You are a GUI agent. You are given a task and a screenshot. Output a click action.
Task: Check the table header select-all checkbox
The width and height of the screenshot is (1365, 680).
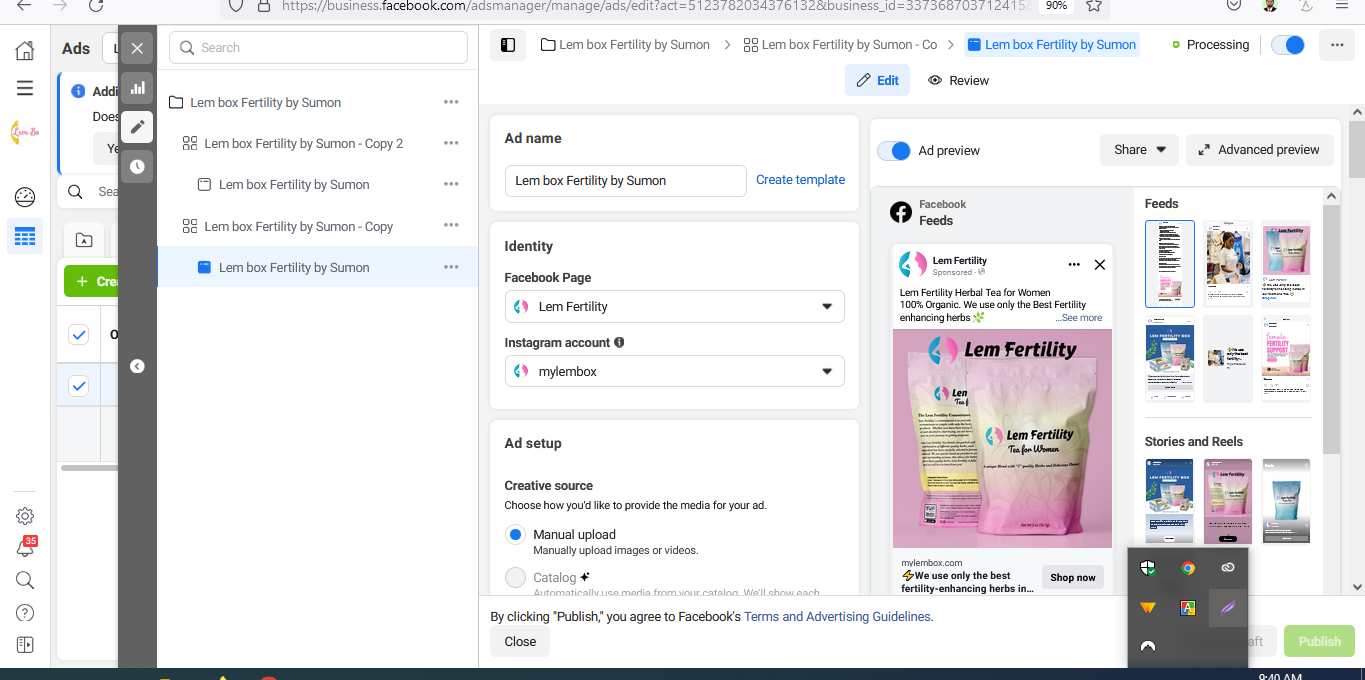[79, 334]
